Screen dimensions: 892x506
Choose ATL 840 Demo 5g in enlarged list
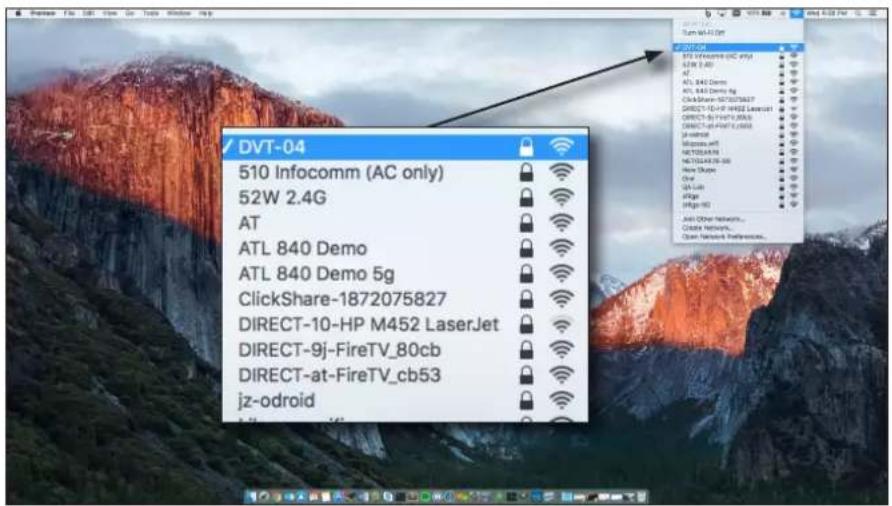pyautogui.click(x=405, y=274)
